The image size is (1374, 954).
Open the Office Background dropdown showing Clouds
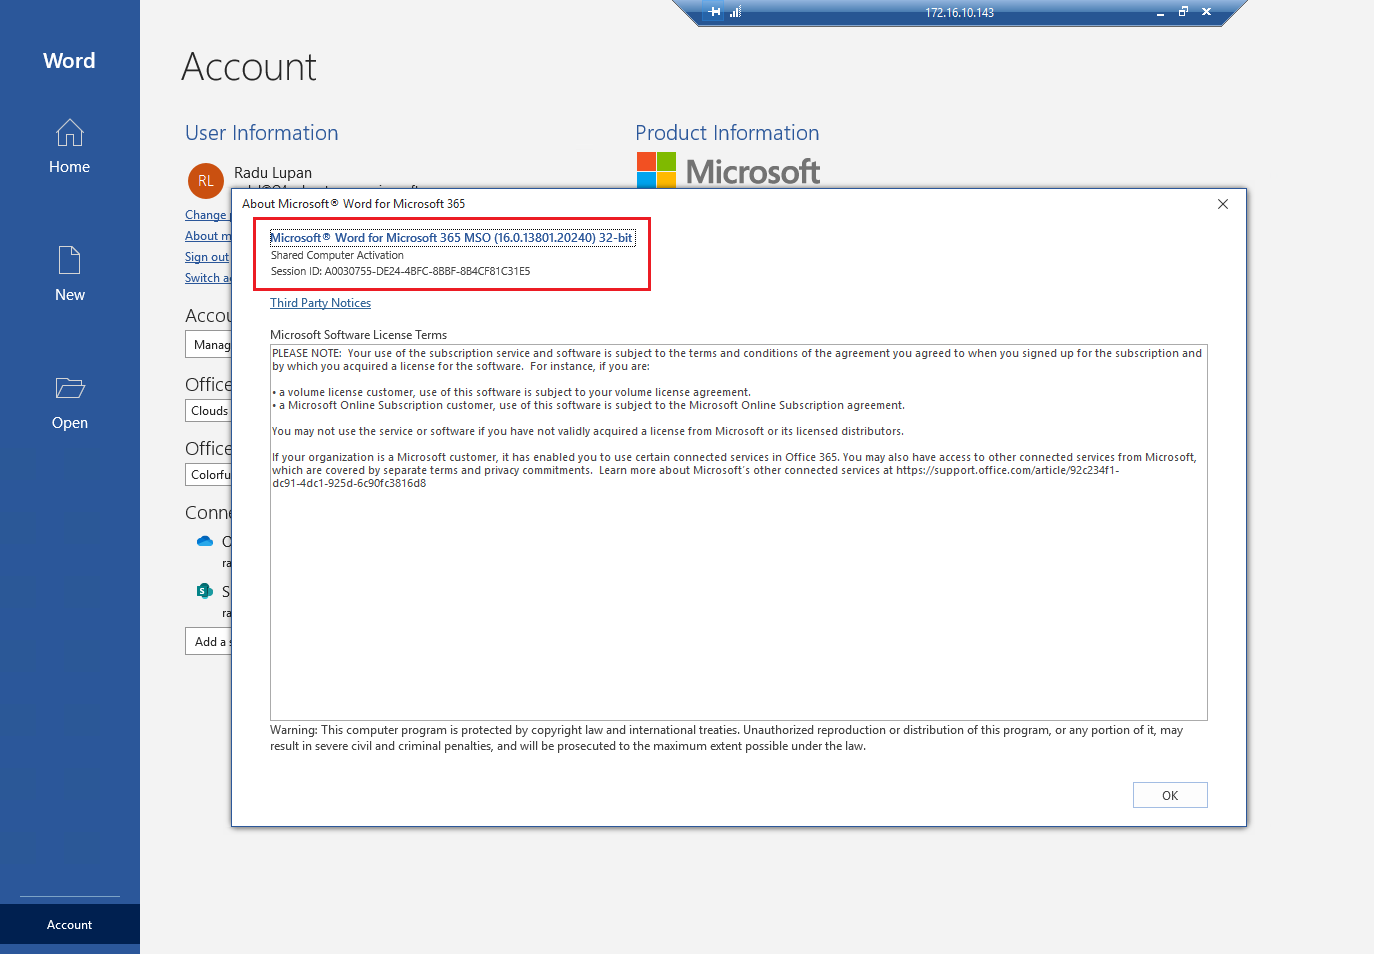point(208,411)
